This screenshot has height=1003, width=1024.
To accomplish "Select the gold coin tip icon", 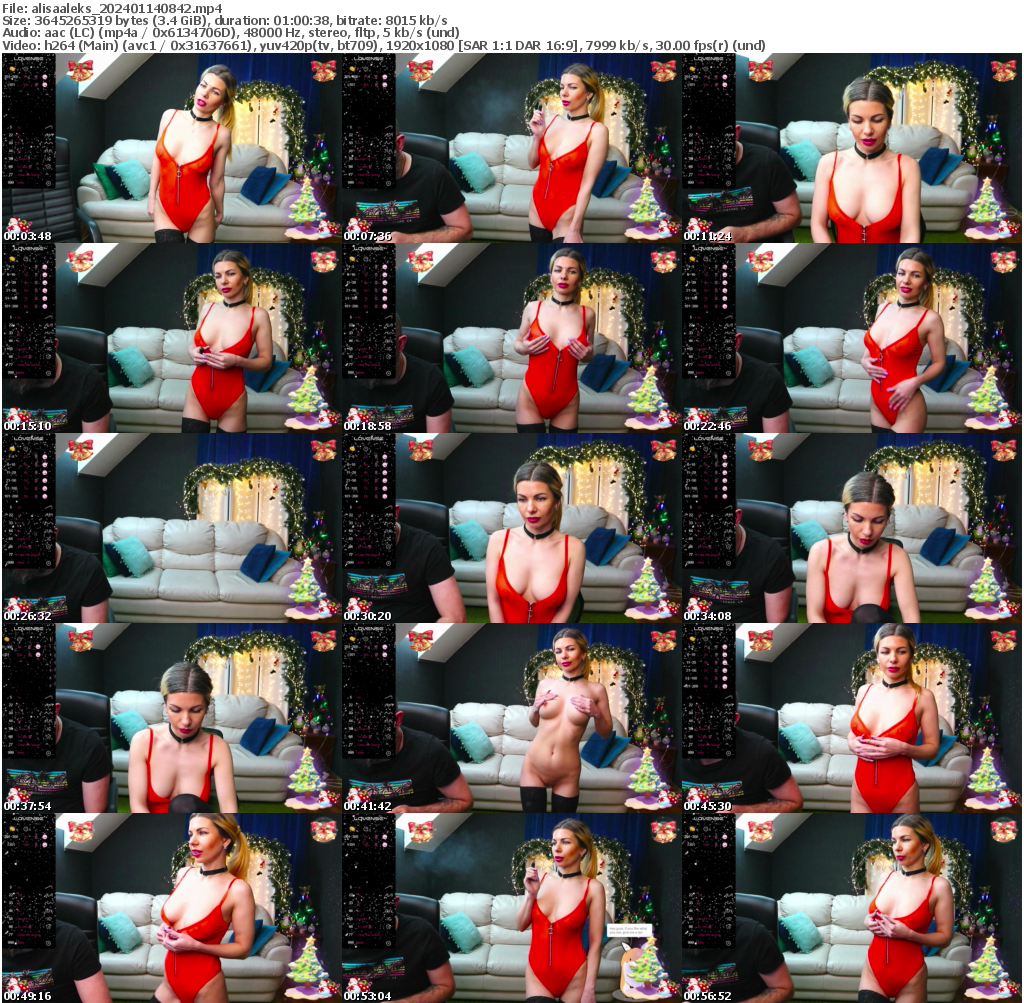I will (12, 68).
